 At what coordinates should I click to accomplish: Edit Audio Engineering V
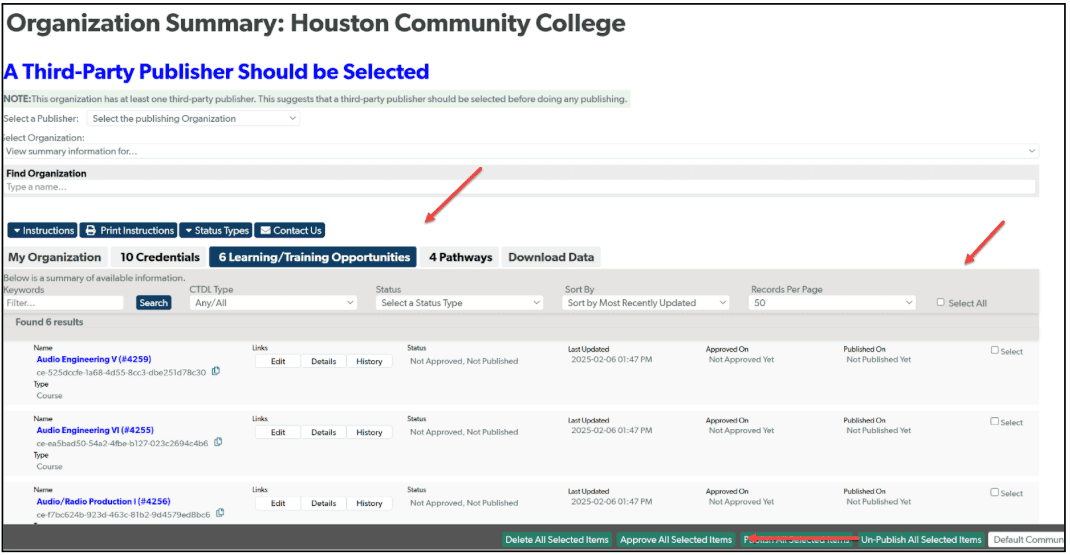pyautogui.click(x=278, y=362)
